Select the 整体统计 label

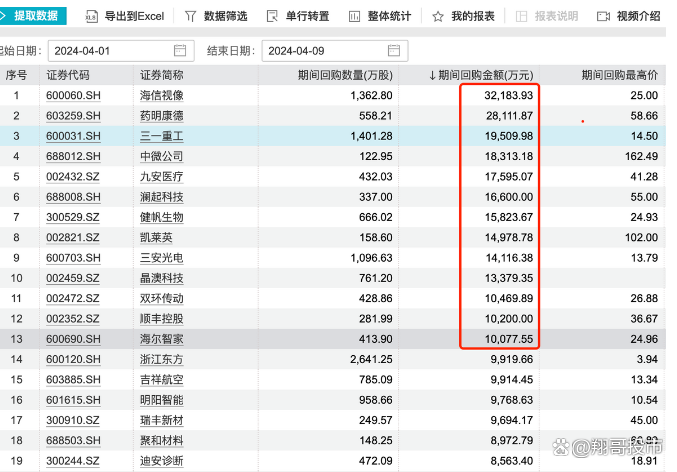coord(389,16)
